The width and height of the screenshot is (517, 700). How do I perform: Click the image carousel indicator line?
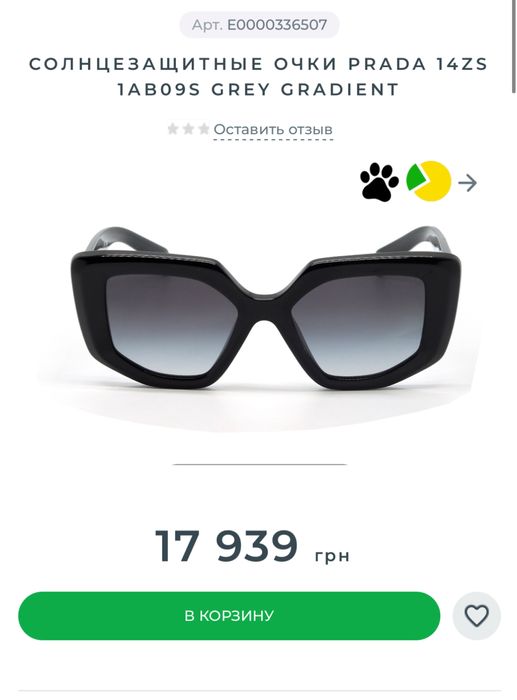pyautogui.click(x=259, y=464)
